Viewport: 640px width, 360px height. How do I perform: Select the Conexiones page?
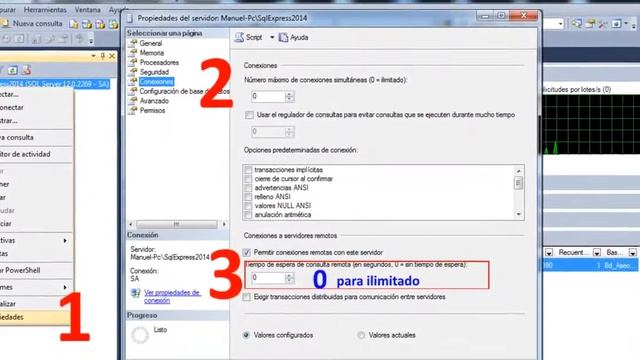click(156, 82)
